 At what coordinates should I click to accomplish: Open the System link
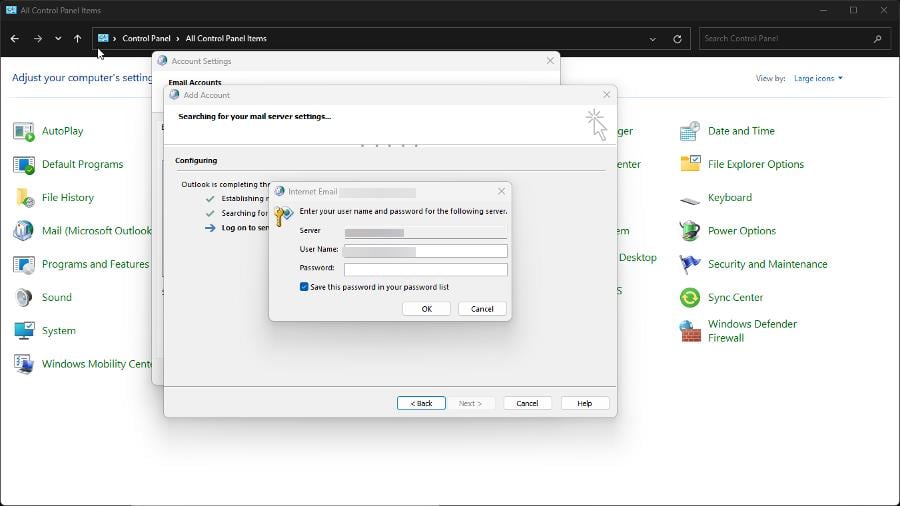[59, 331]
